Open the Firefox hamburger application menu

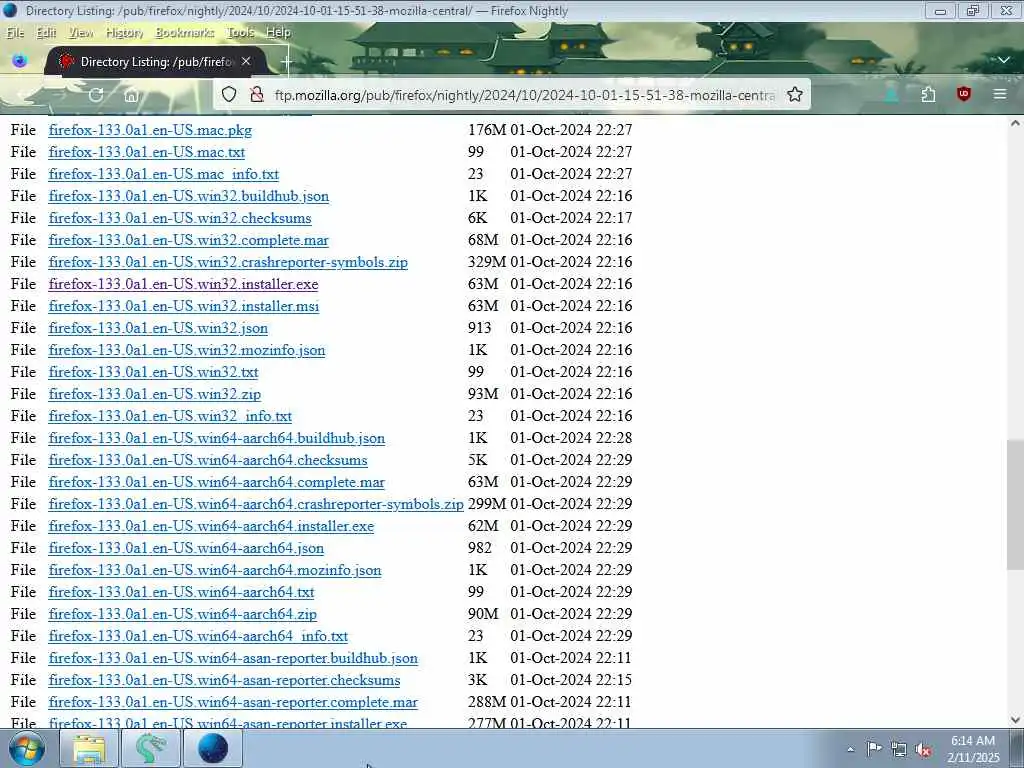pyautogui.click(x=1000, y=94)
